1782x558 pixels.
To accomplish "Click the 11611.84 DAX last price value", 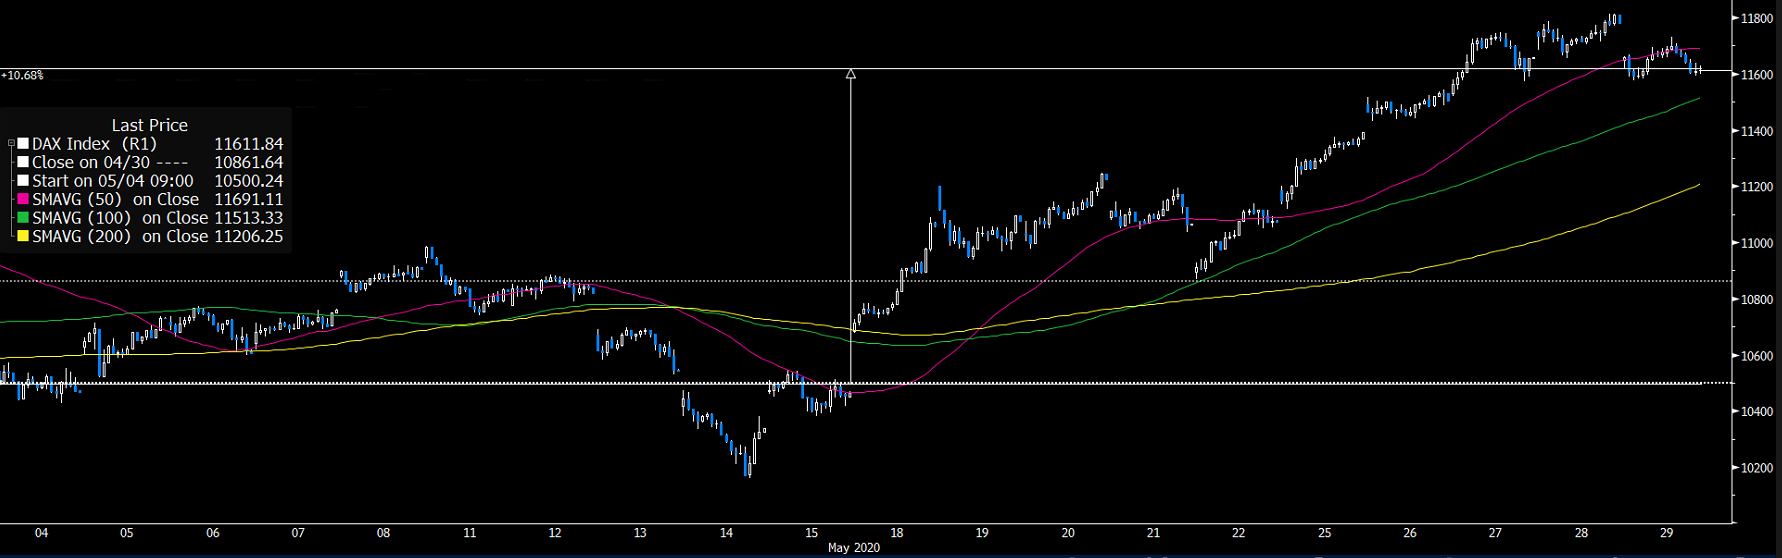I will (x=248, y=144).
